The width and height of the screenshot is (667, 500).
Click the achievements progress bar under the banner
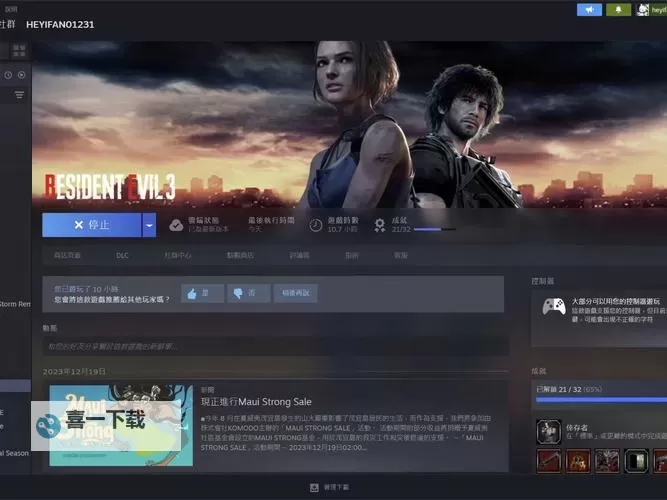(x=434, y=229)
